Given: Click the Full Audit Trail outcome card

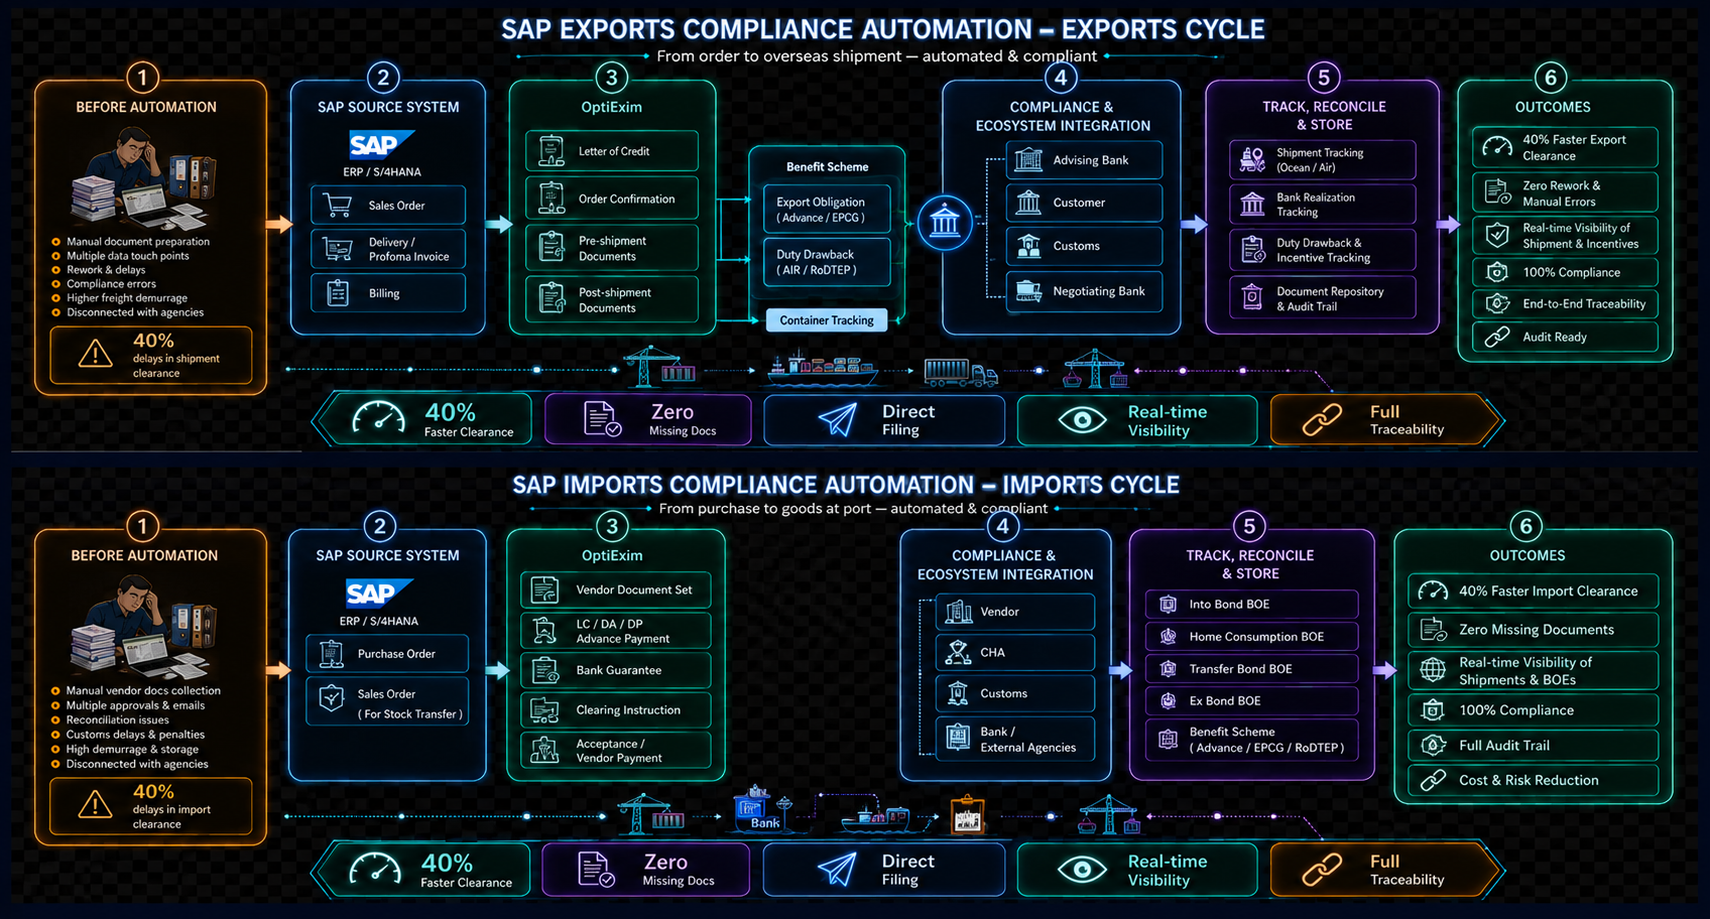Looking at the screenshot, I should click(1534, 745).
